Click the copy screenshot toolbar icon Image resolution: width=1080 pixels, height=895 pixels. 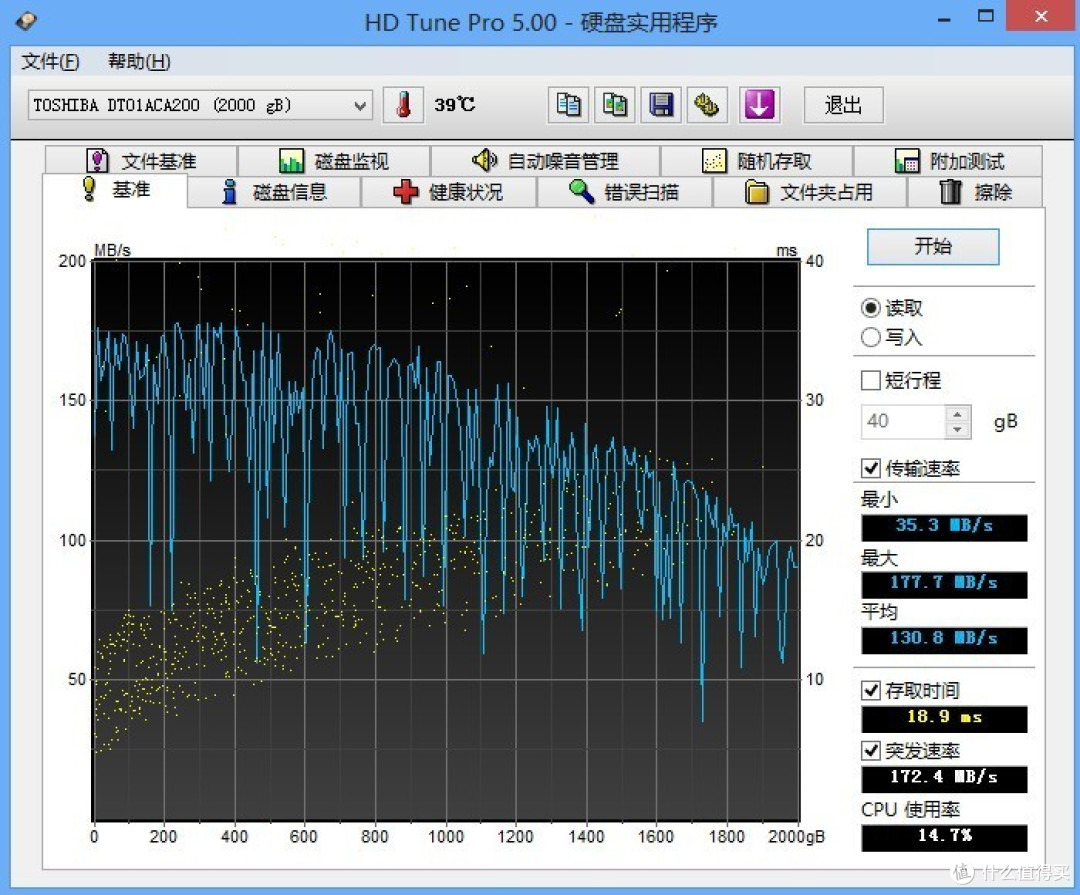(x=614, y=105)
